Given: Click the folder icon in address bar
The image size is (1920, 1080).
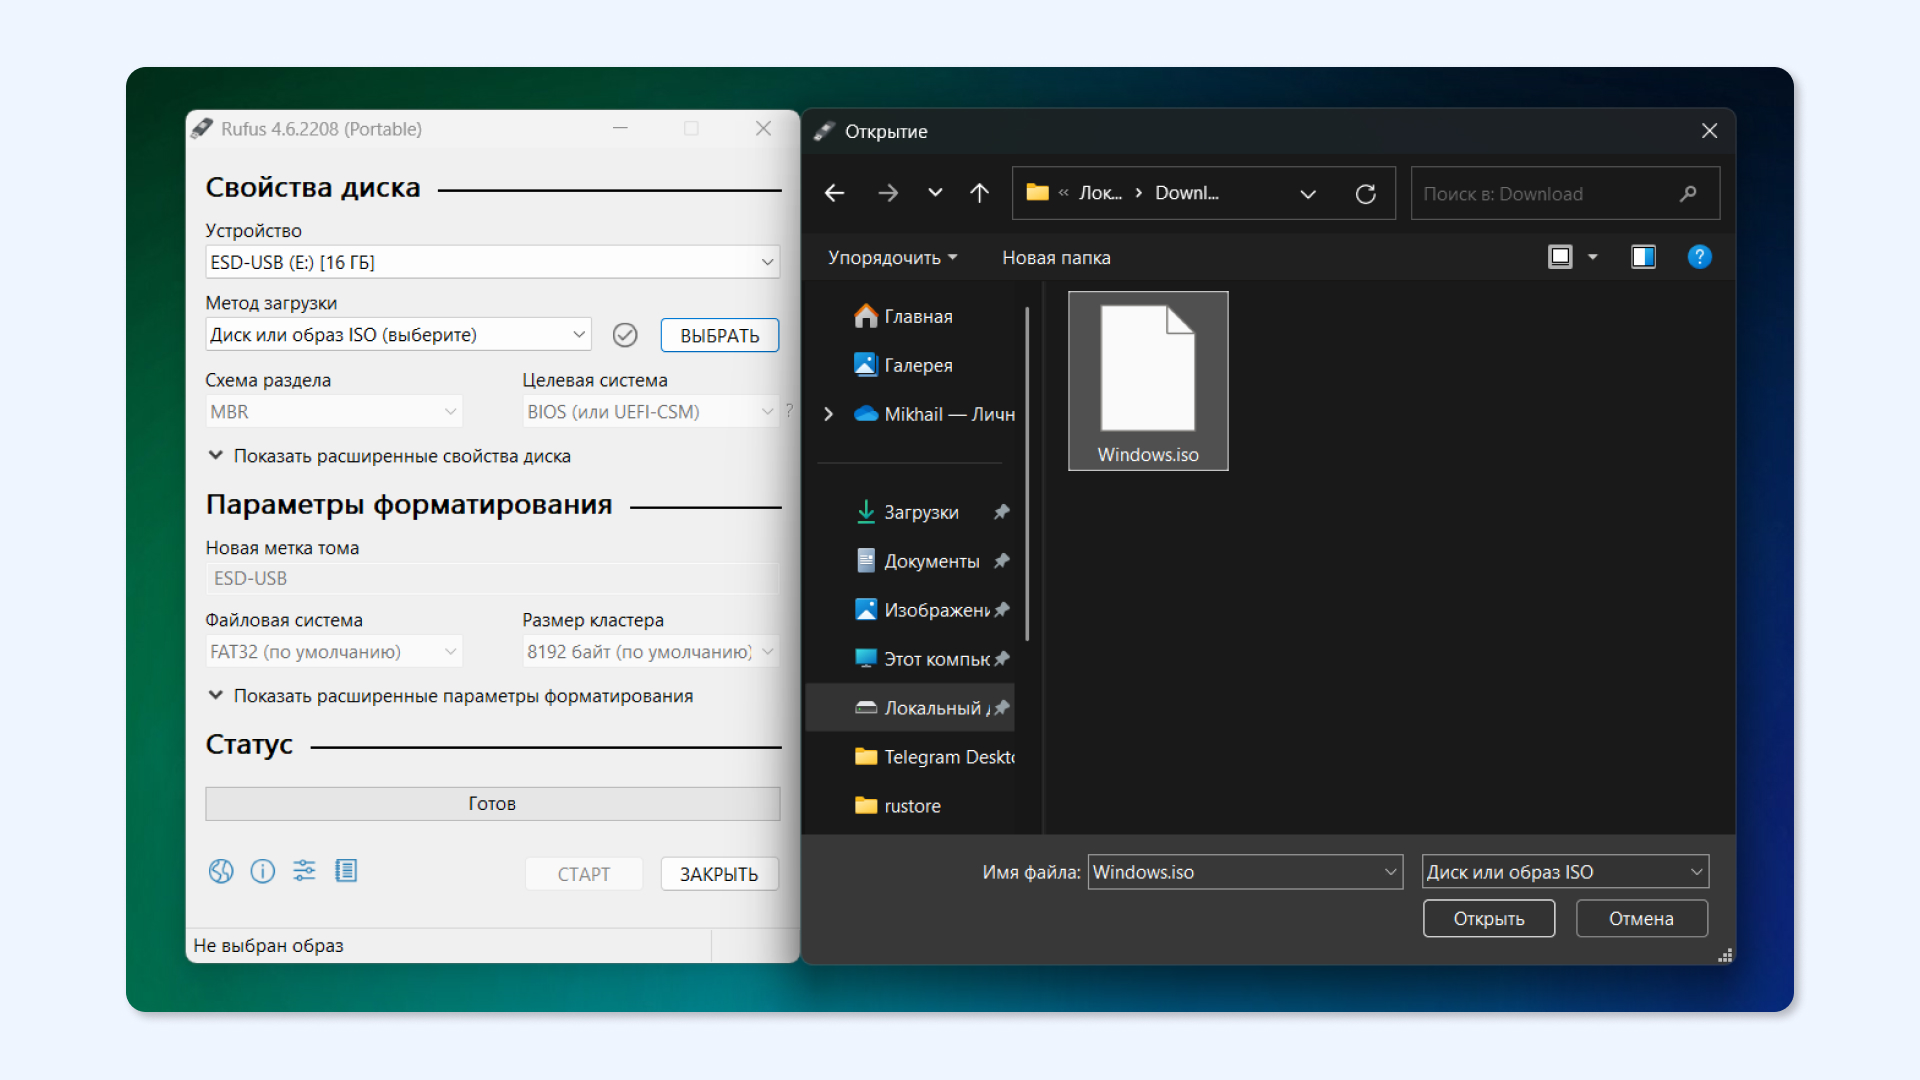Looking at the screenshot, I should 1038,192.
